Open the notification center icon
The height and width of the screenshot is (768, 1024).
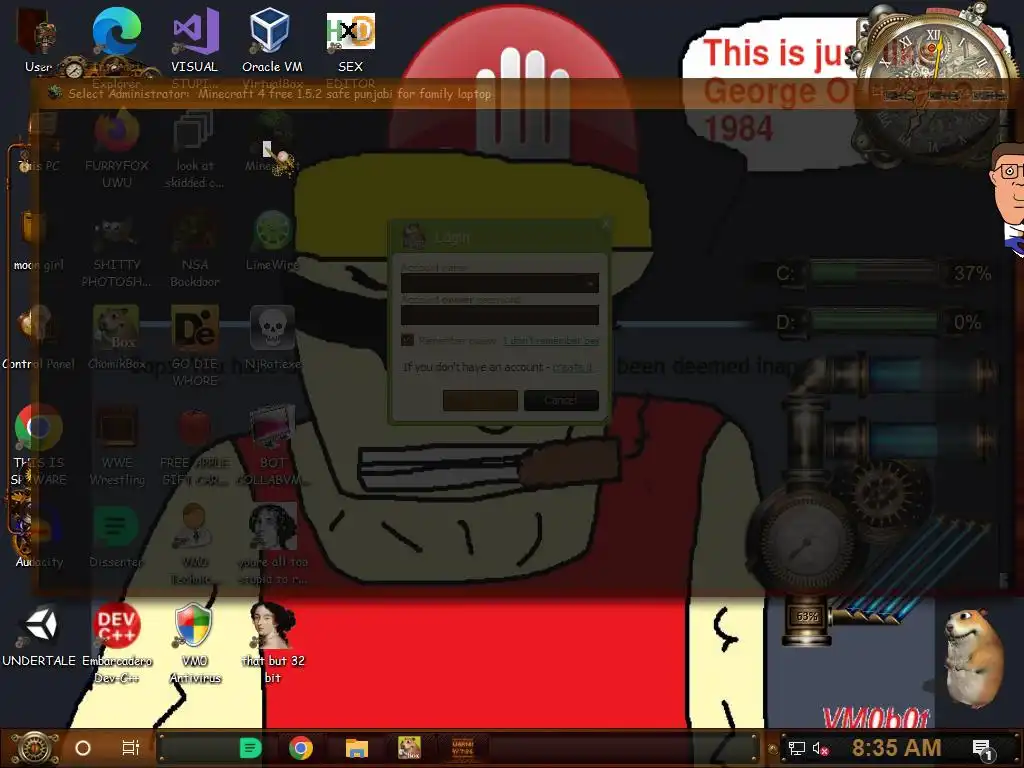pyautogui.click(x=982, y=748)
